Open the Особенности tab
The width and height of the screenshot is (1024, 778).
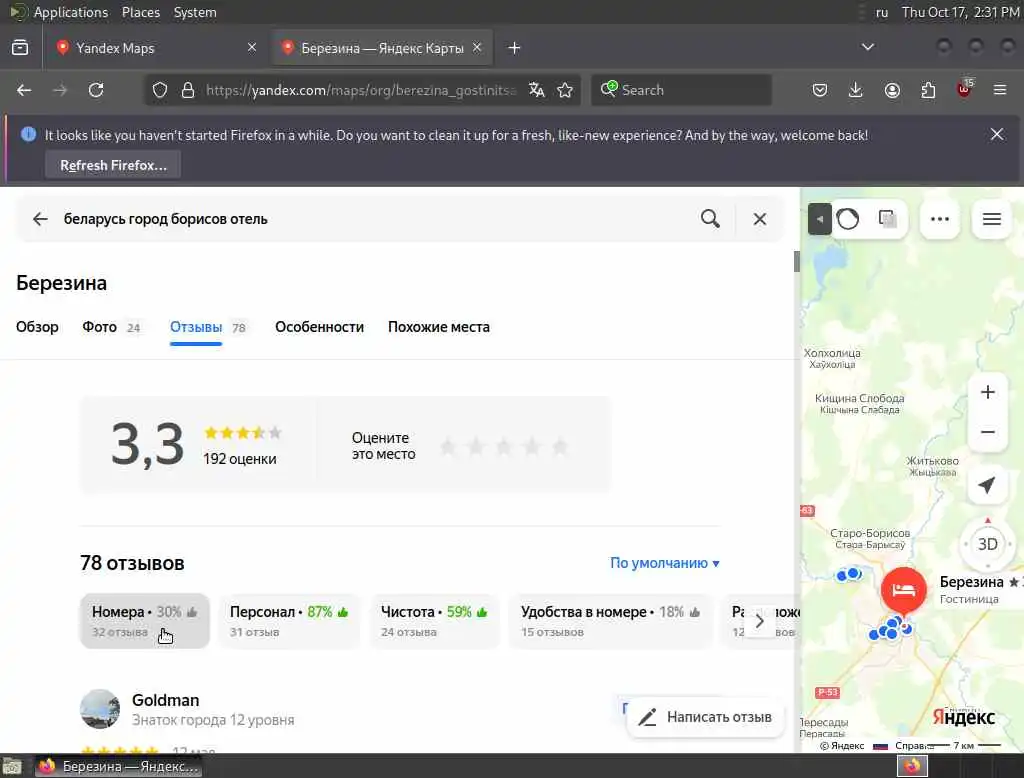click(x=319, y=327)
